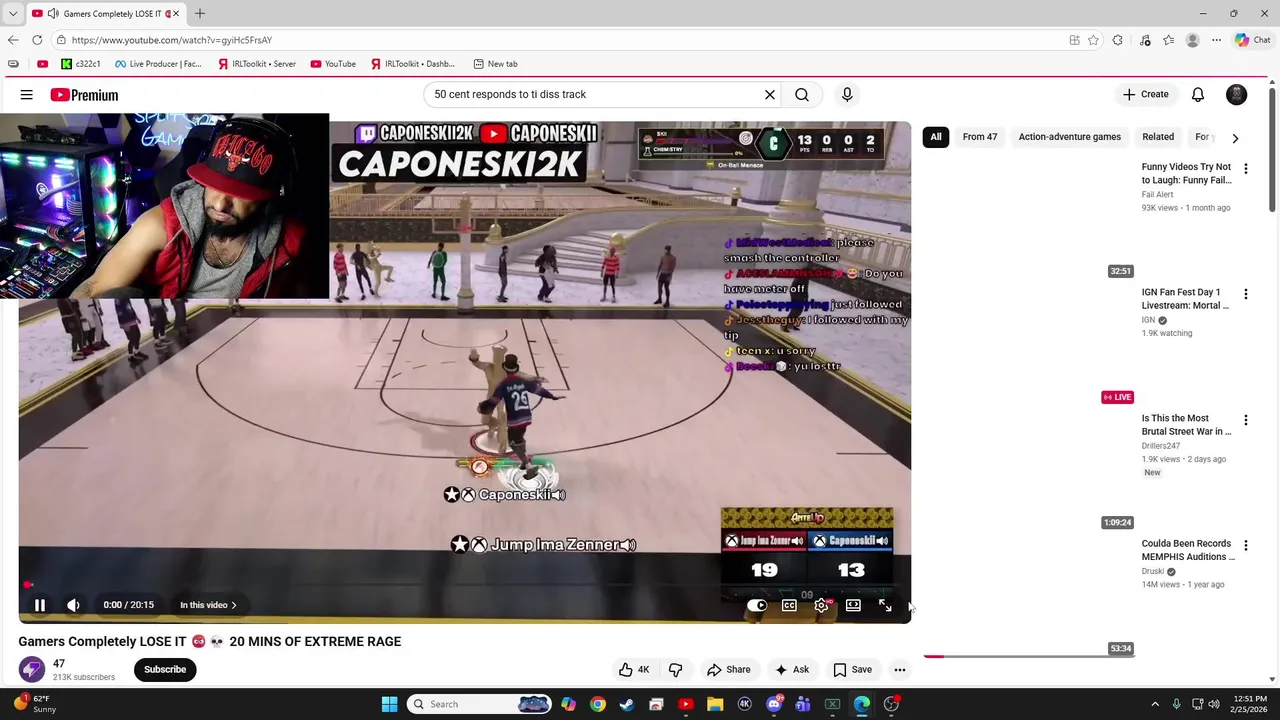The height and width of the screenshot is (720, 1280).
Task: Like the video with thumbs up
Action: (634, 670)
